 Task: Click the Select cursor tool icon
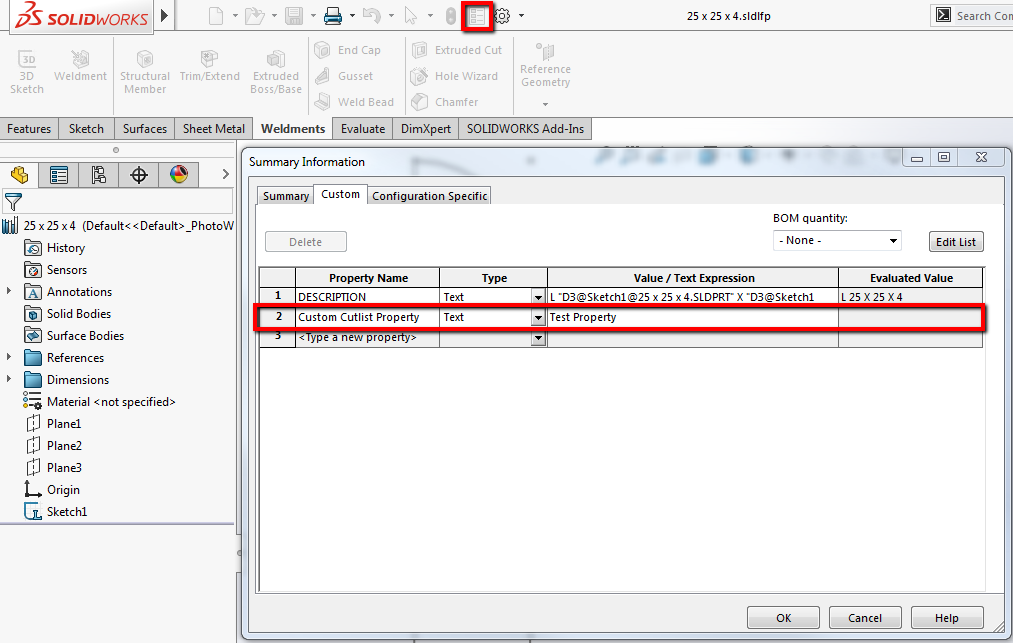click(411, 16)
